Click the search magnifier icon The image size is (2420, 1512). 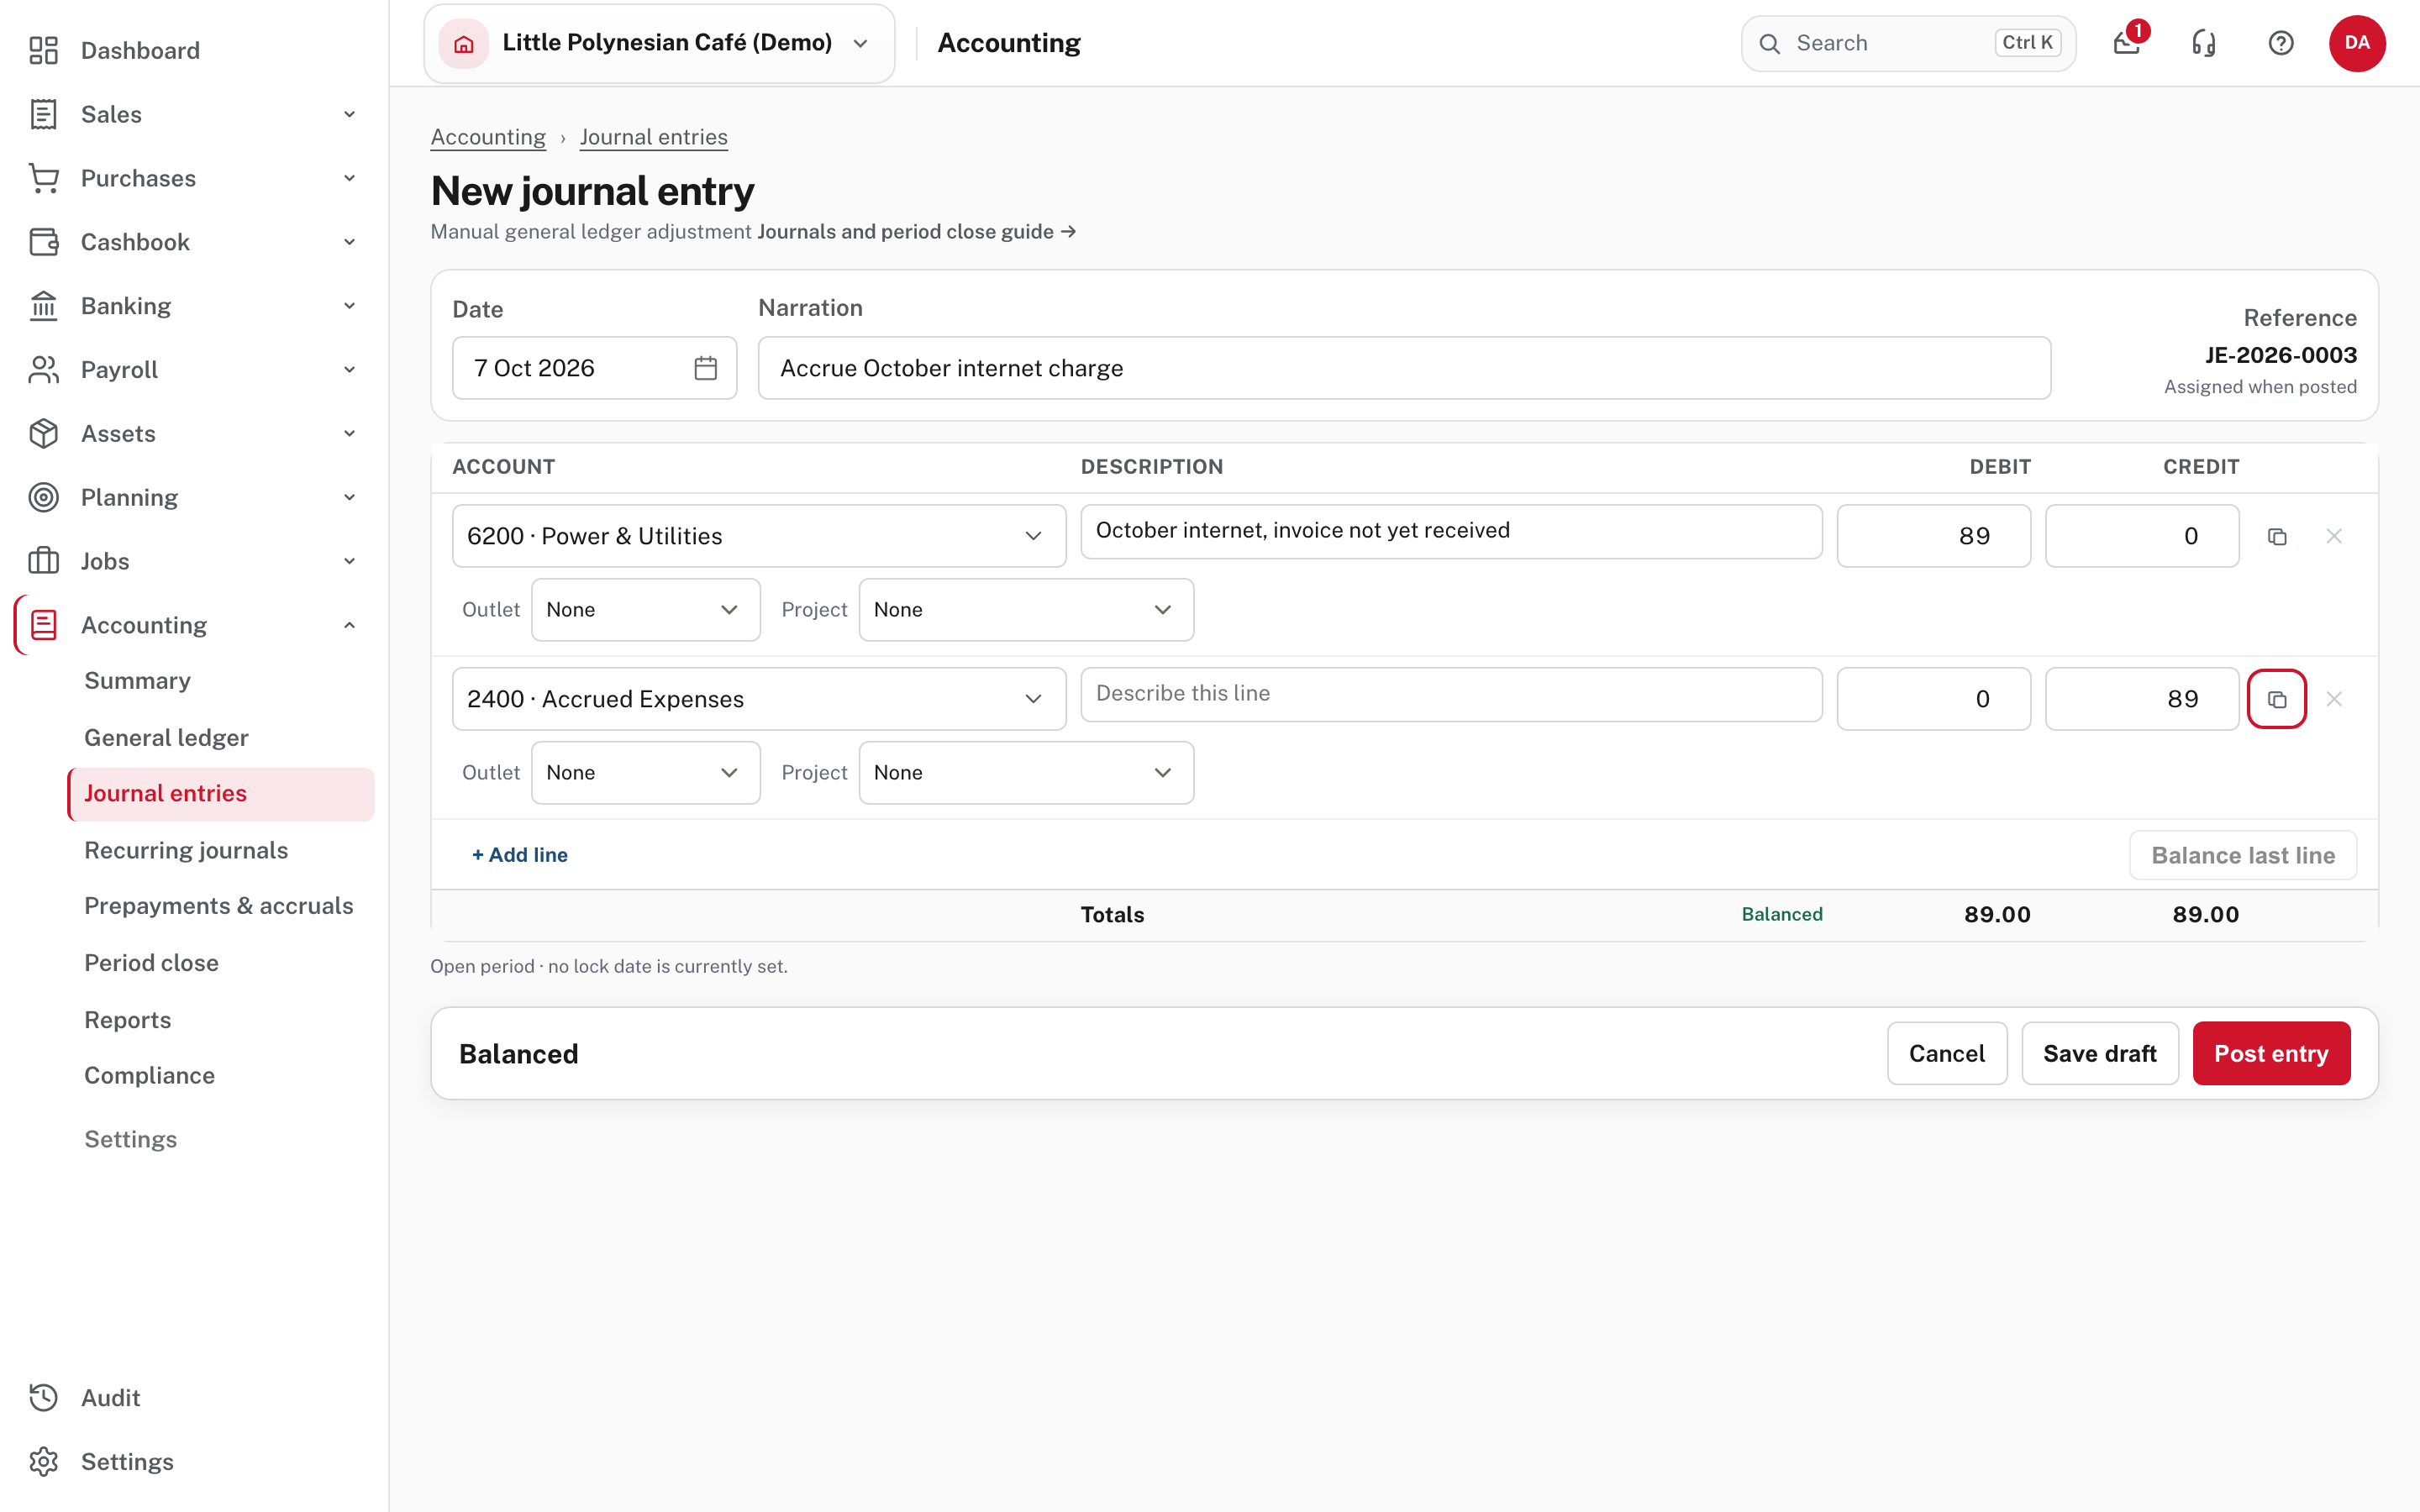tap(1769, 43)
